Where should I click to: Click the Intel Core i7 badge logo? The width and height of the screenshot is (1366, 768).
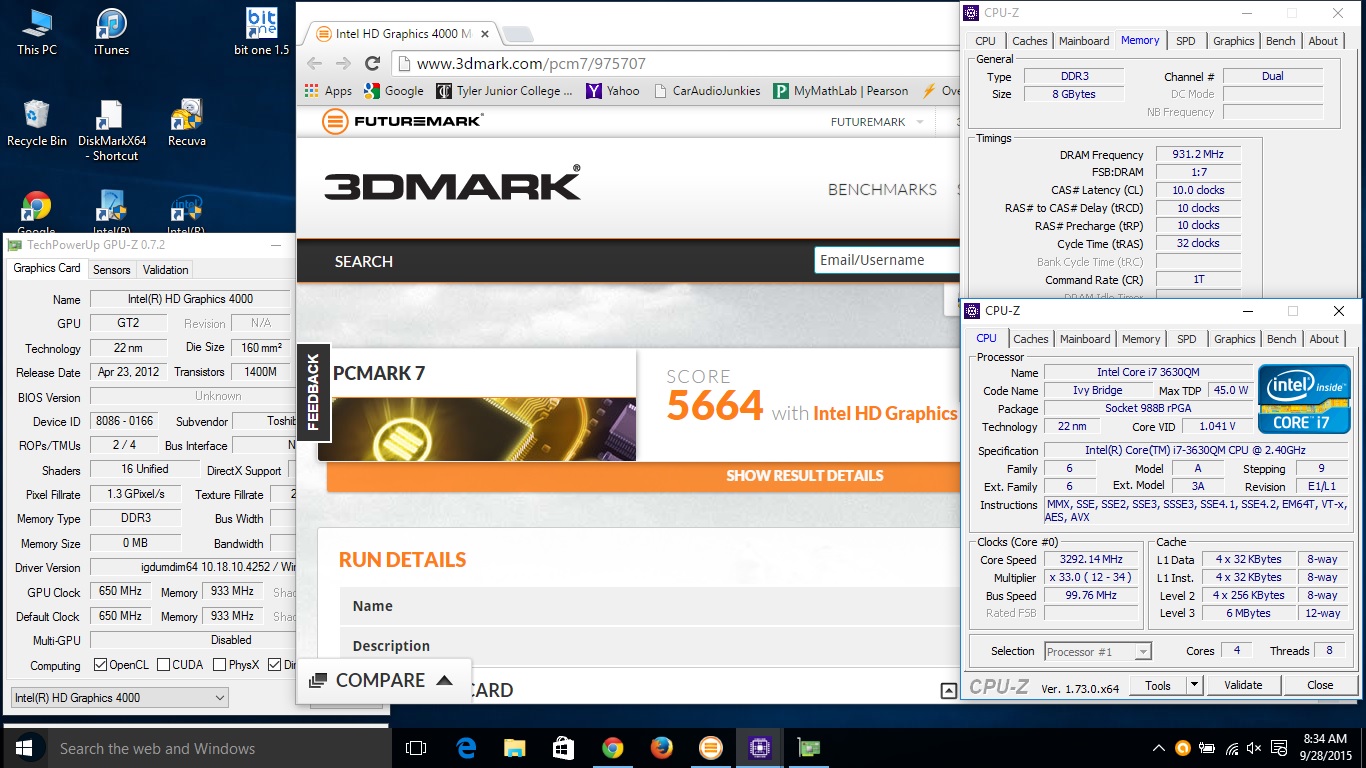(x=1304, y=399)
